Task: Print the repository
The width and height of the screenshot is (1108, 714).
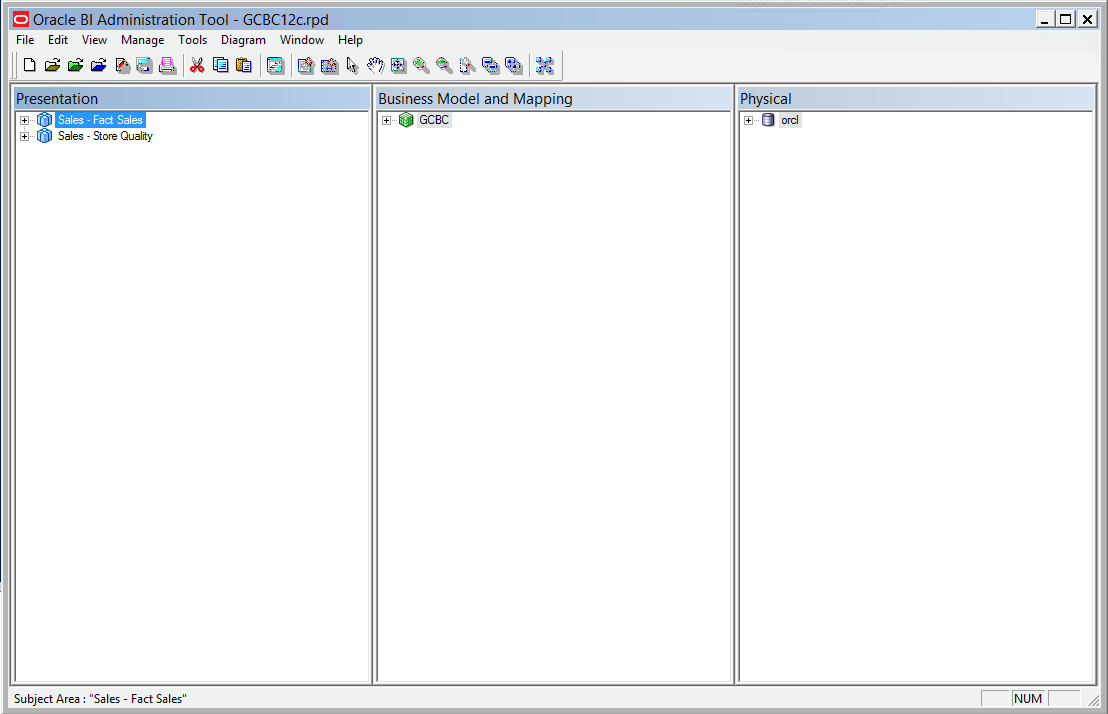Action: [168, 65]
